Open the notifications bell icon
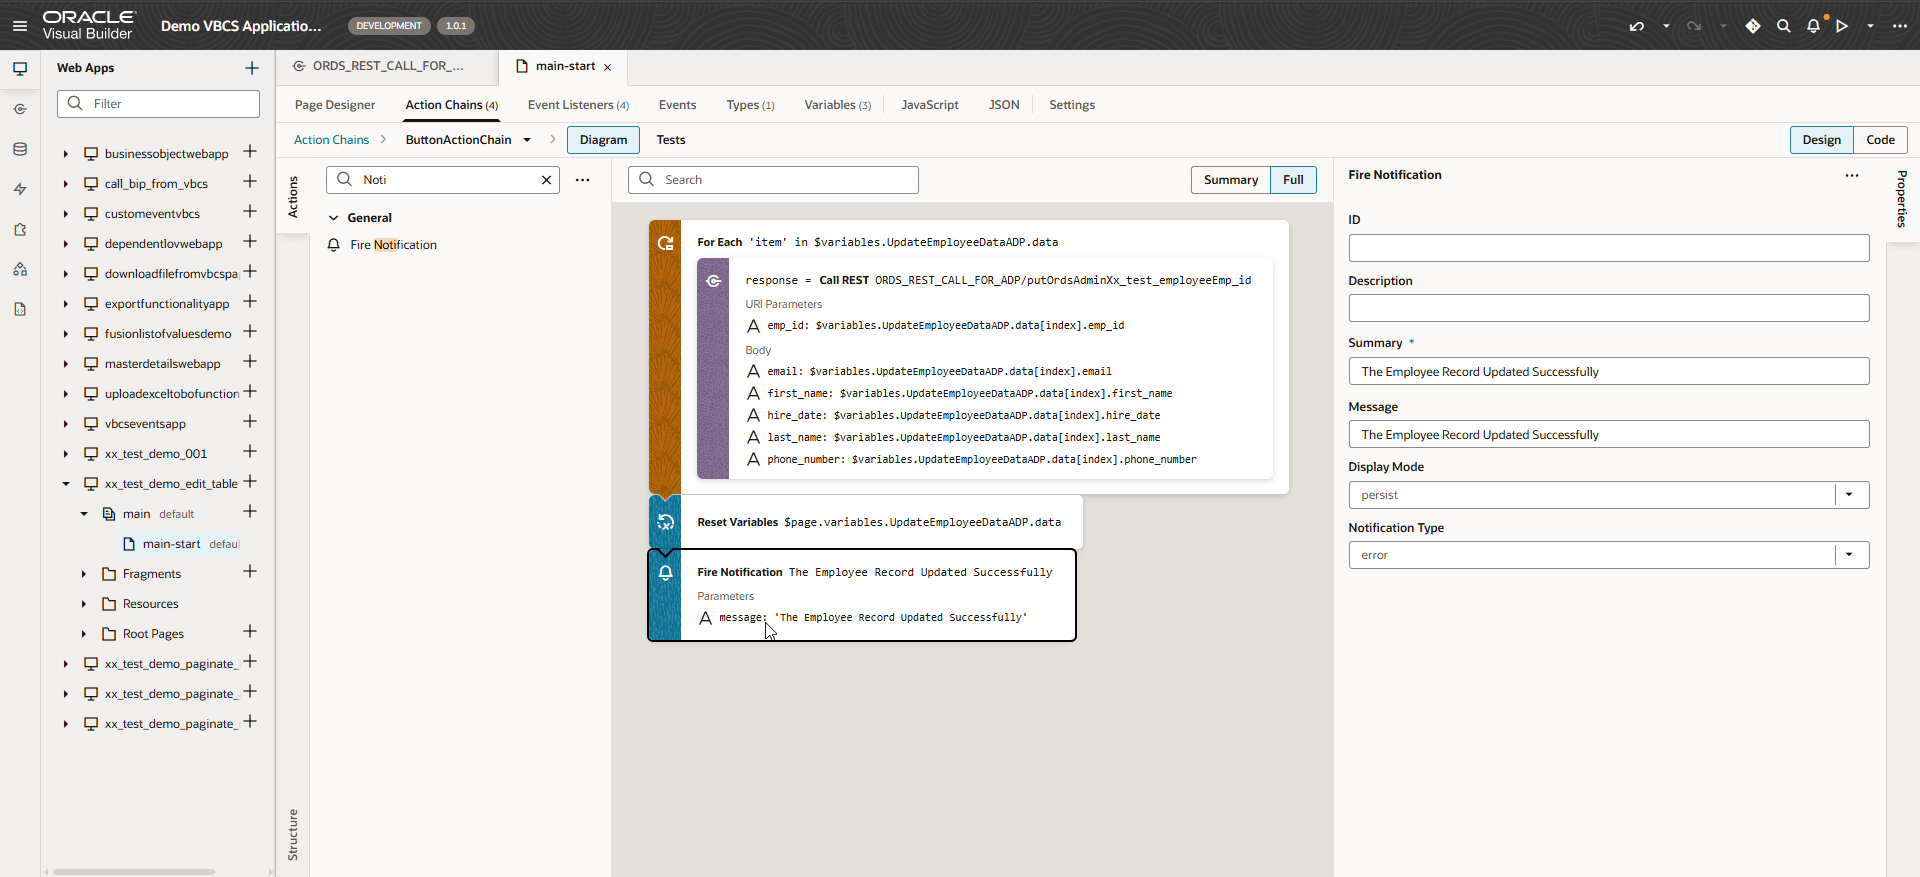Screen dimensions: 1920x877 tap(1813, 26)
